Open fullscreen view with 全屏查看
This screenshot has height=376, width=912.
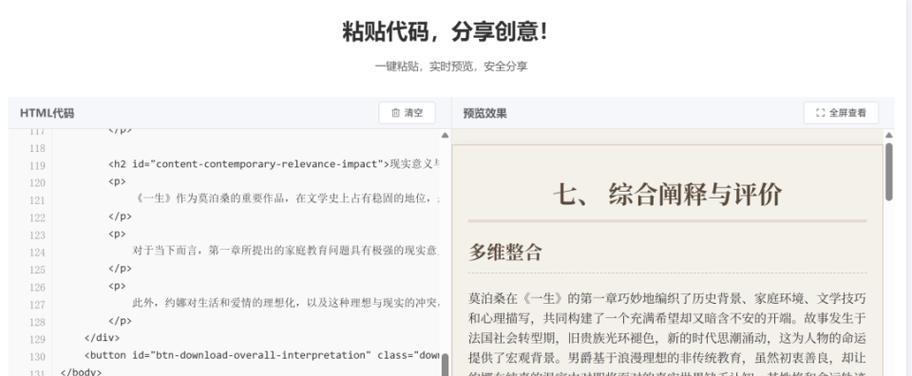click(x=840, y=113)
